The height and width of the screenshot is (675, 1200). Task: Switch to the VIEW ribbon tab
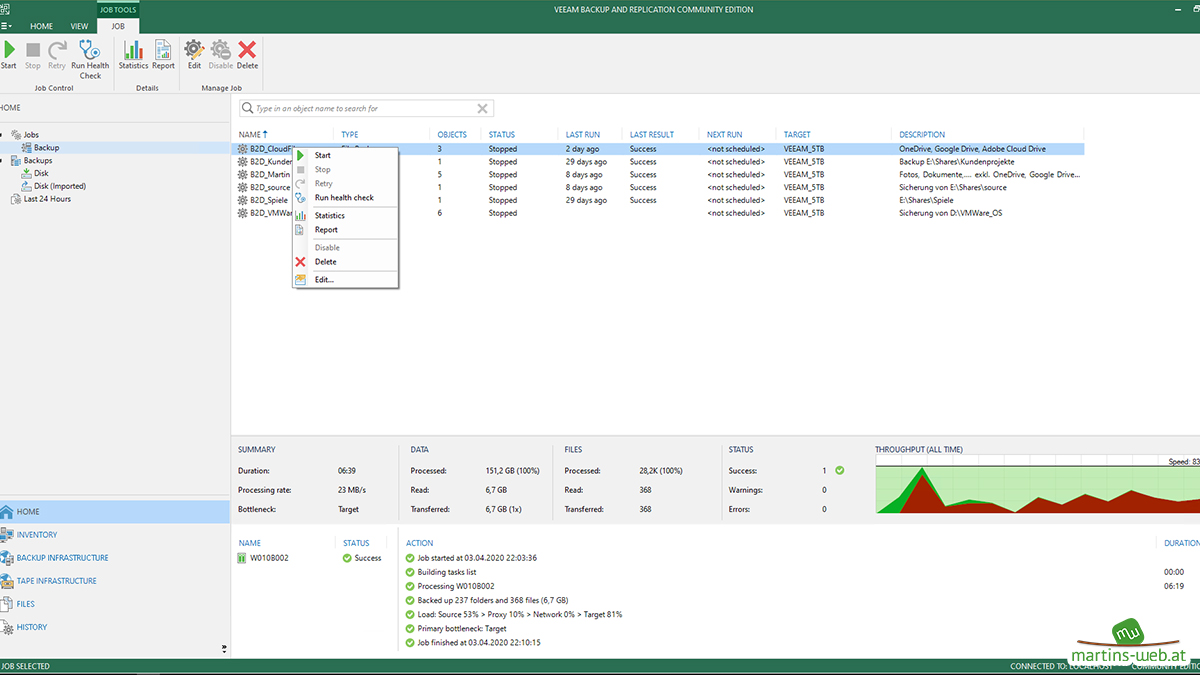point(79,26)
